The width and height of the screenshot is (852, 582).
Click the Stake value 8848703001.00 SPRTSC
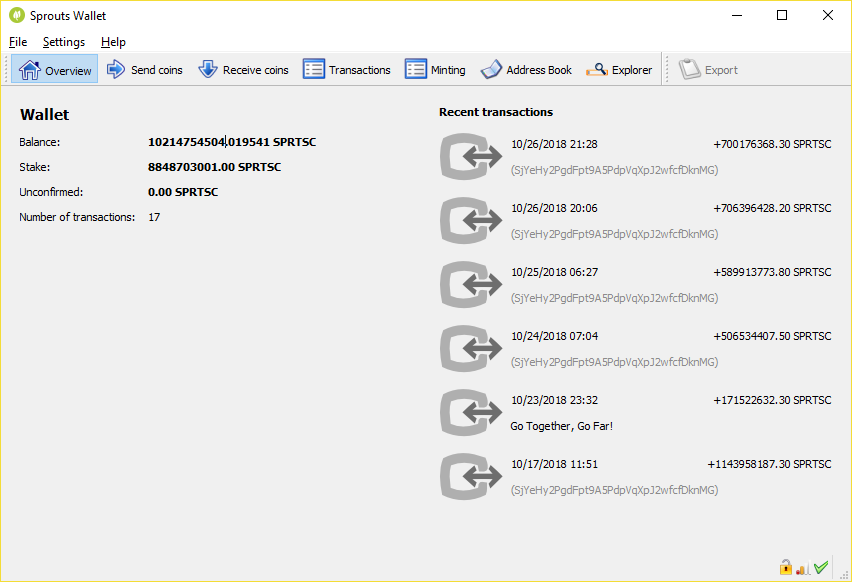click(x=215, y=167)
